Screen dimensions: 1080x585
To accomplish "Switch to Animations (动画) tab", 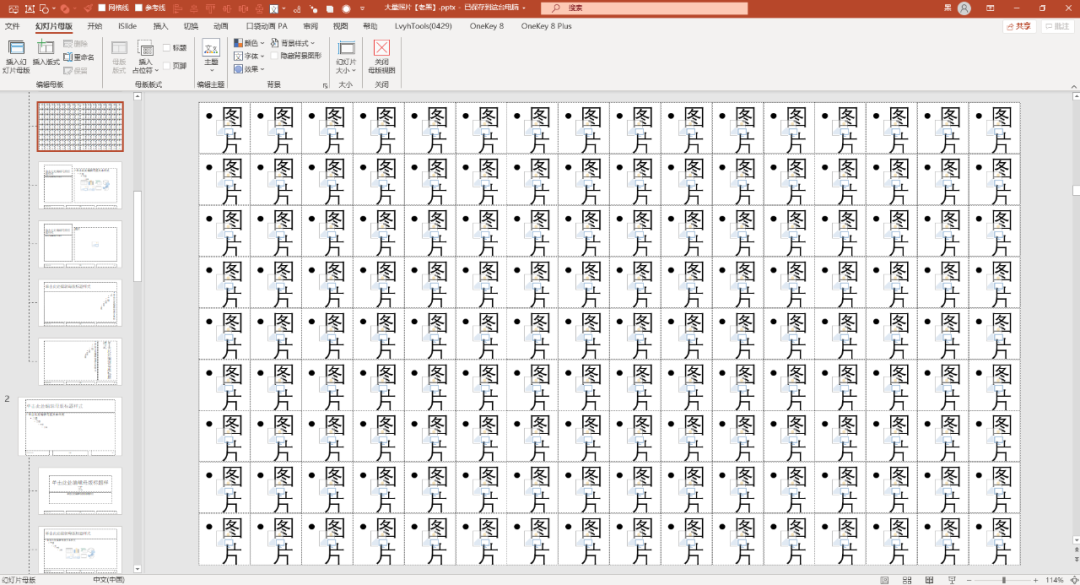I will click(x=220, y=26).
